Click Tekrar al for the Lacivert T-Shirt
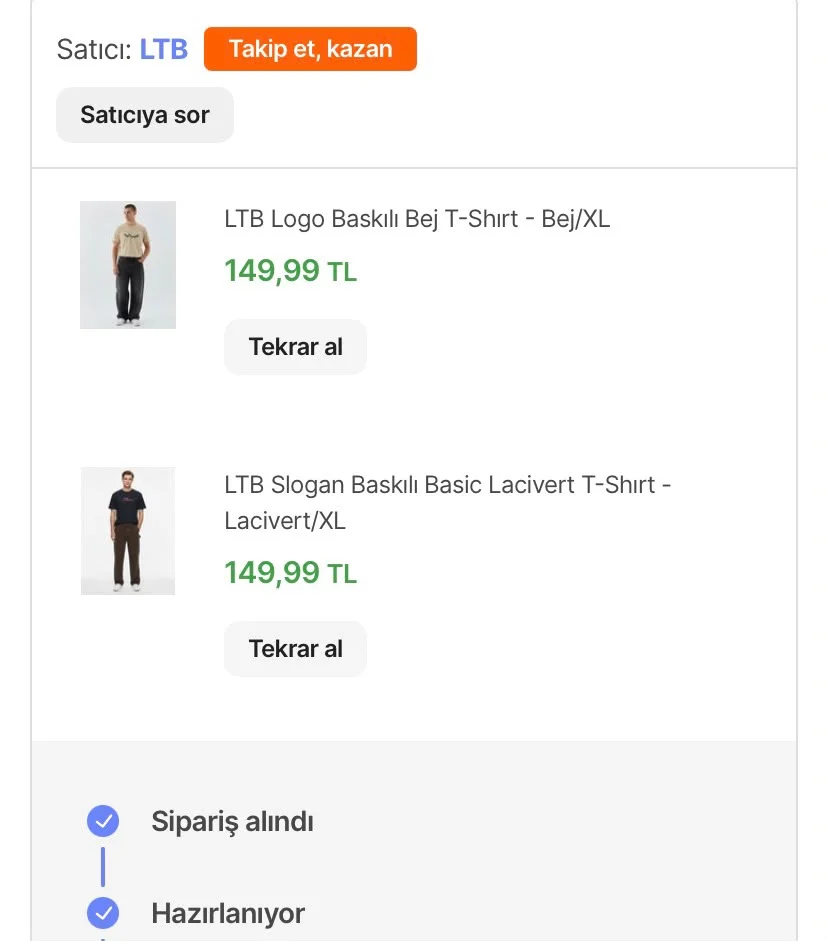This screenshot has height=941, width=828. [295, 649]
